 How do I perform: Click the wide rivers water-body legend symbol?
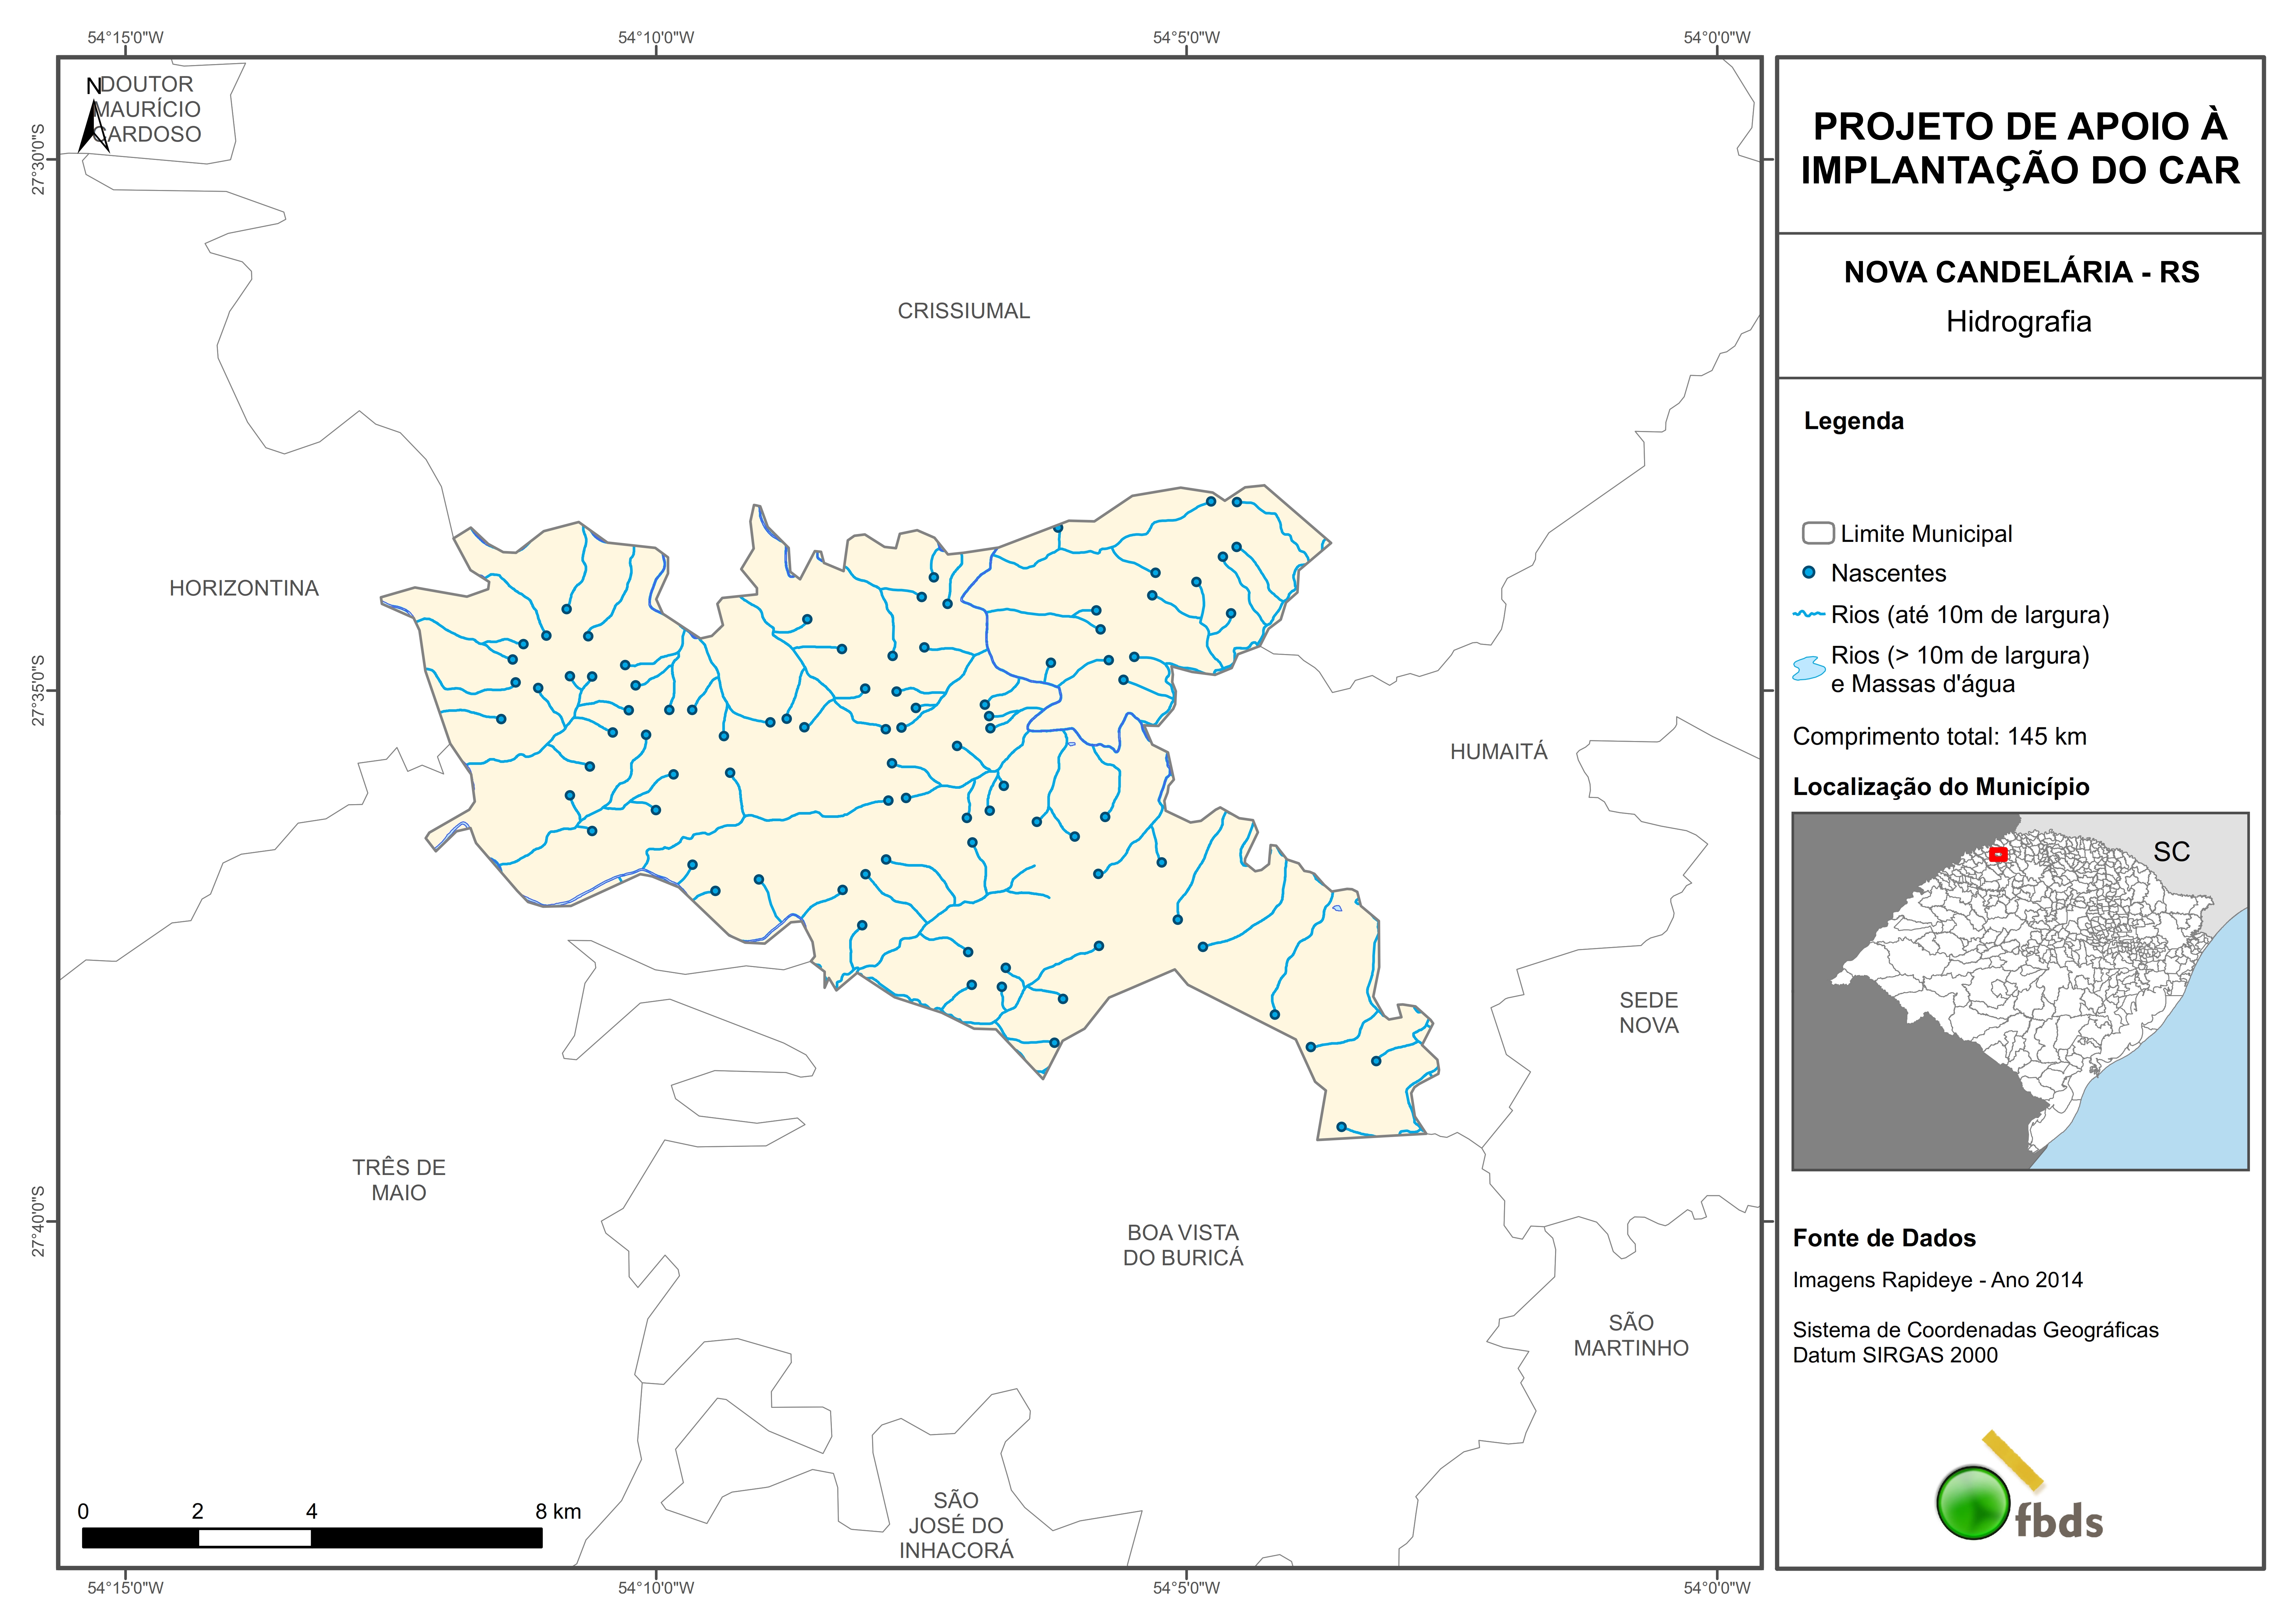1809,668
